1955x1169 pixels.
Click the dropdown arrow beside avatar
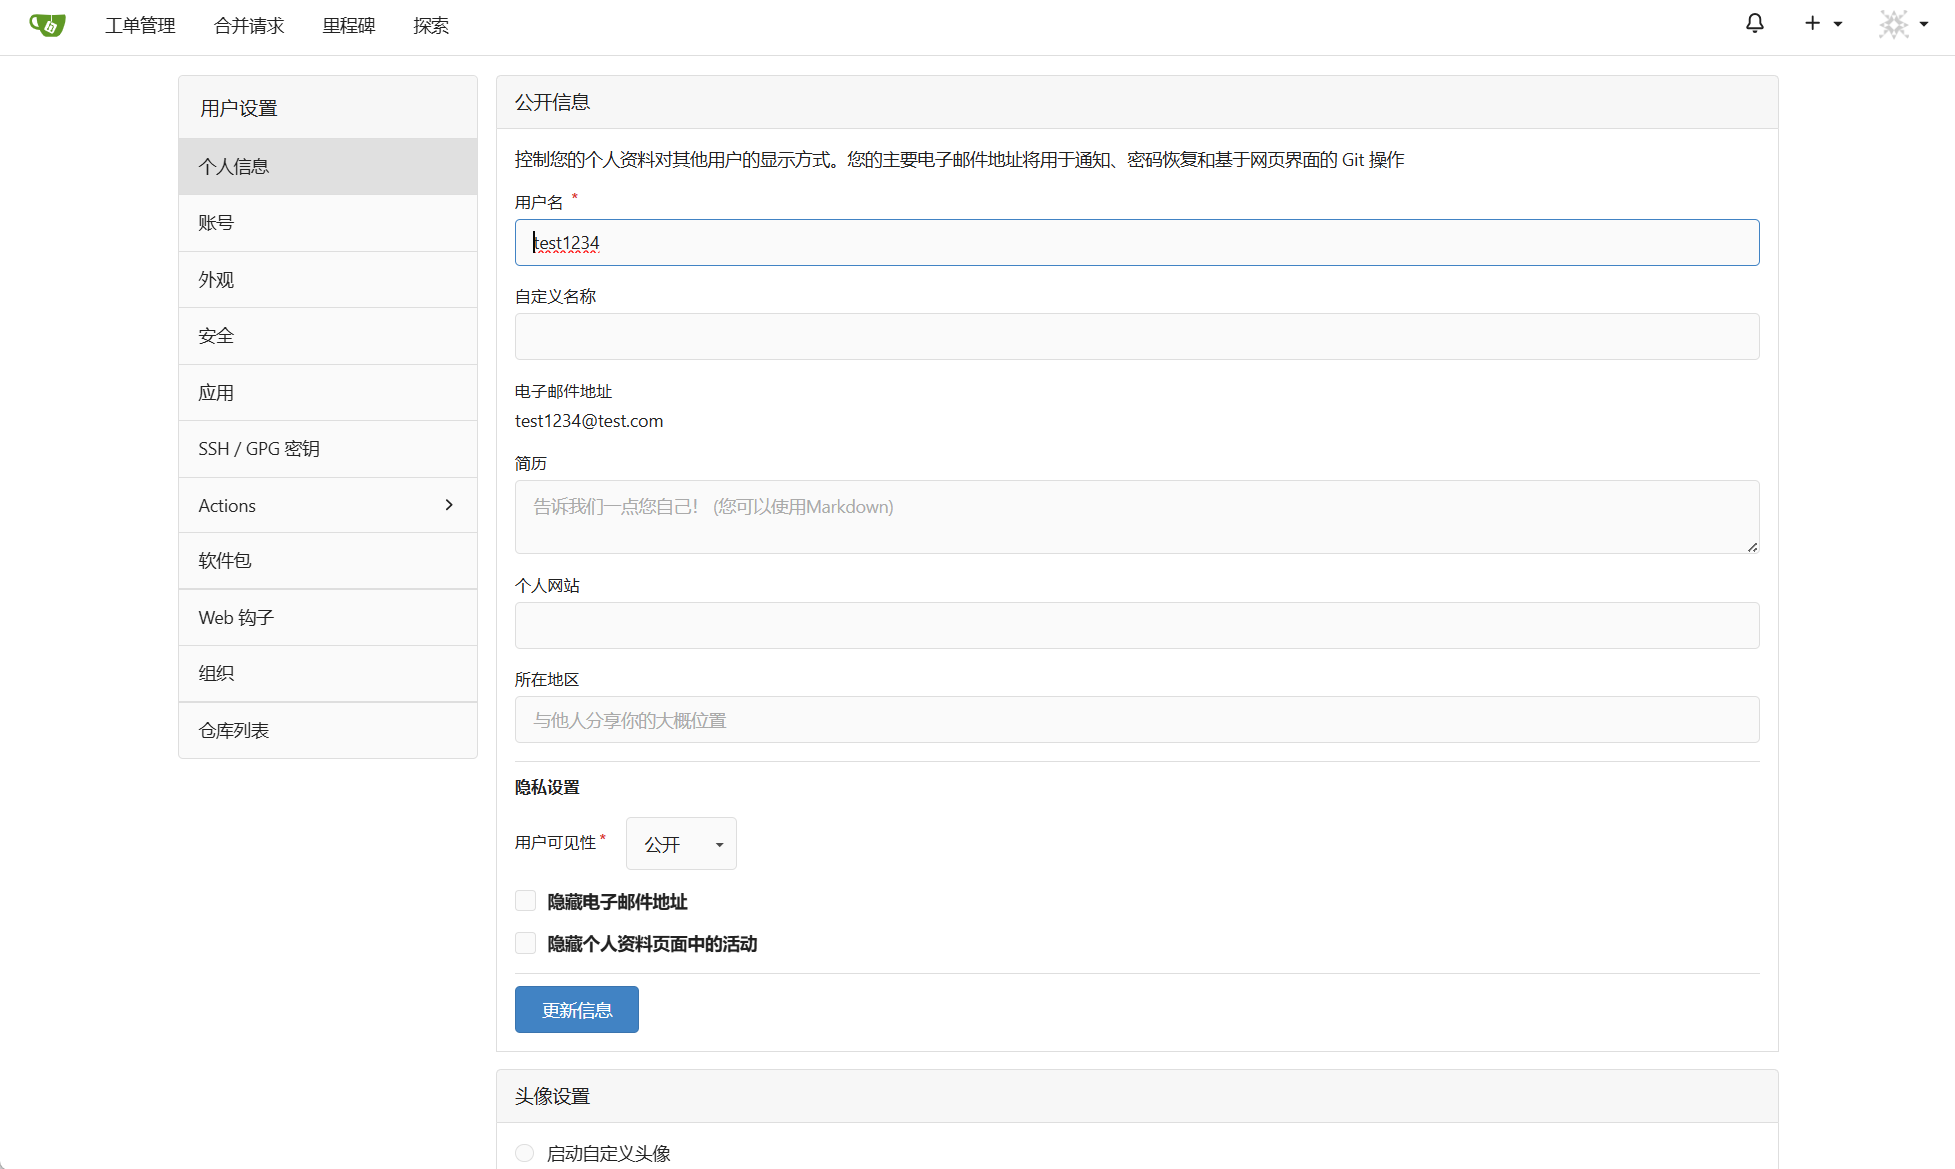click(x=1924, y=24)
